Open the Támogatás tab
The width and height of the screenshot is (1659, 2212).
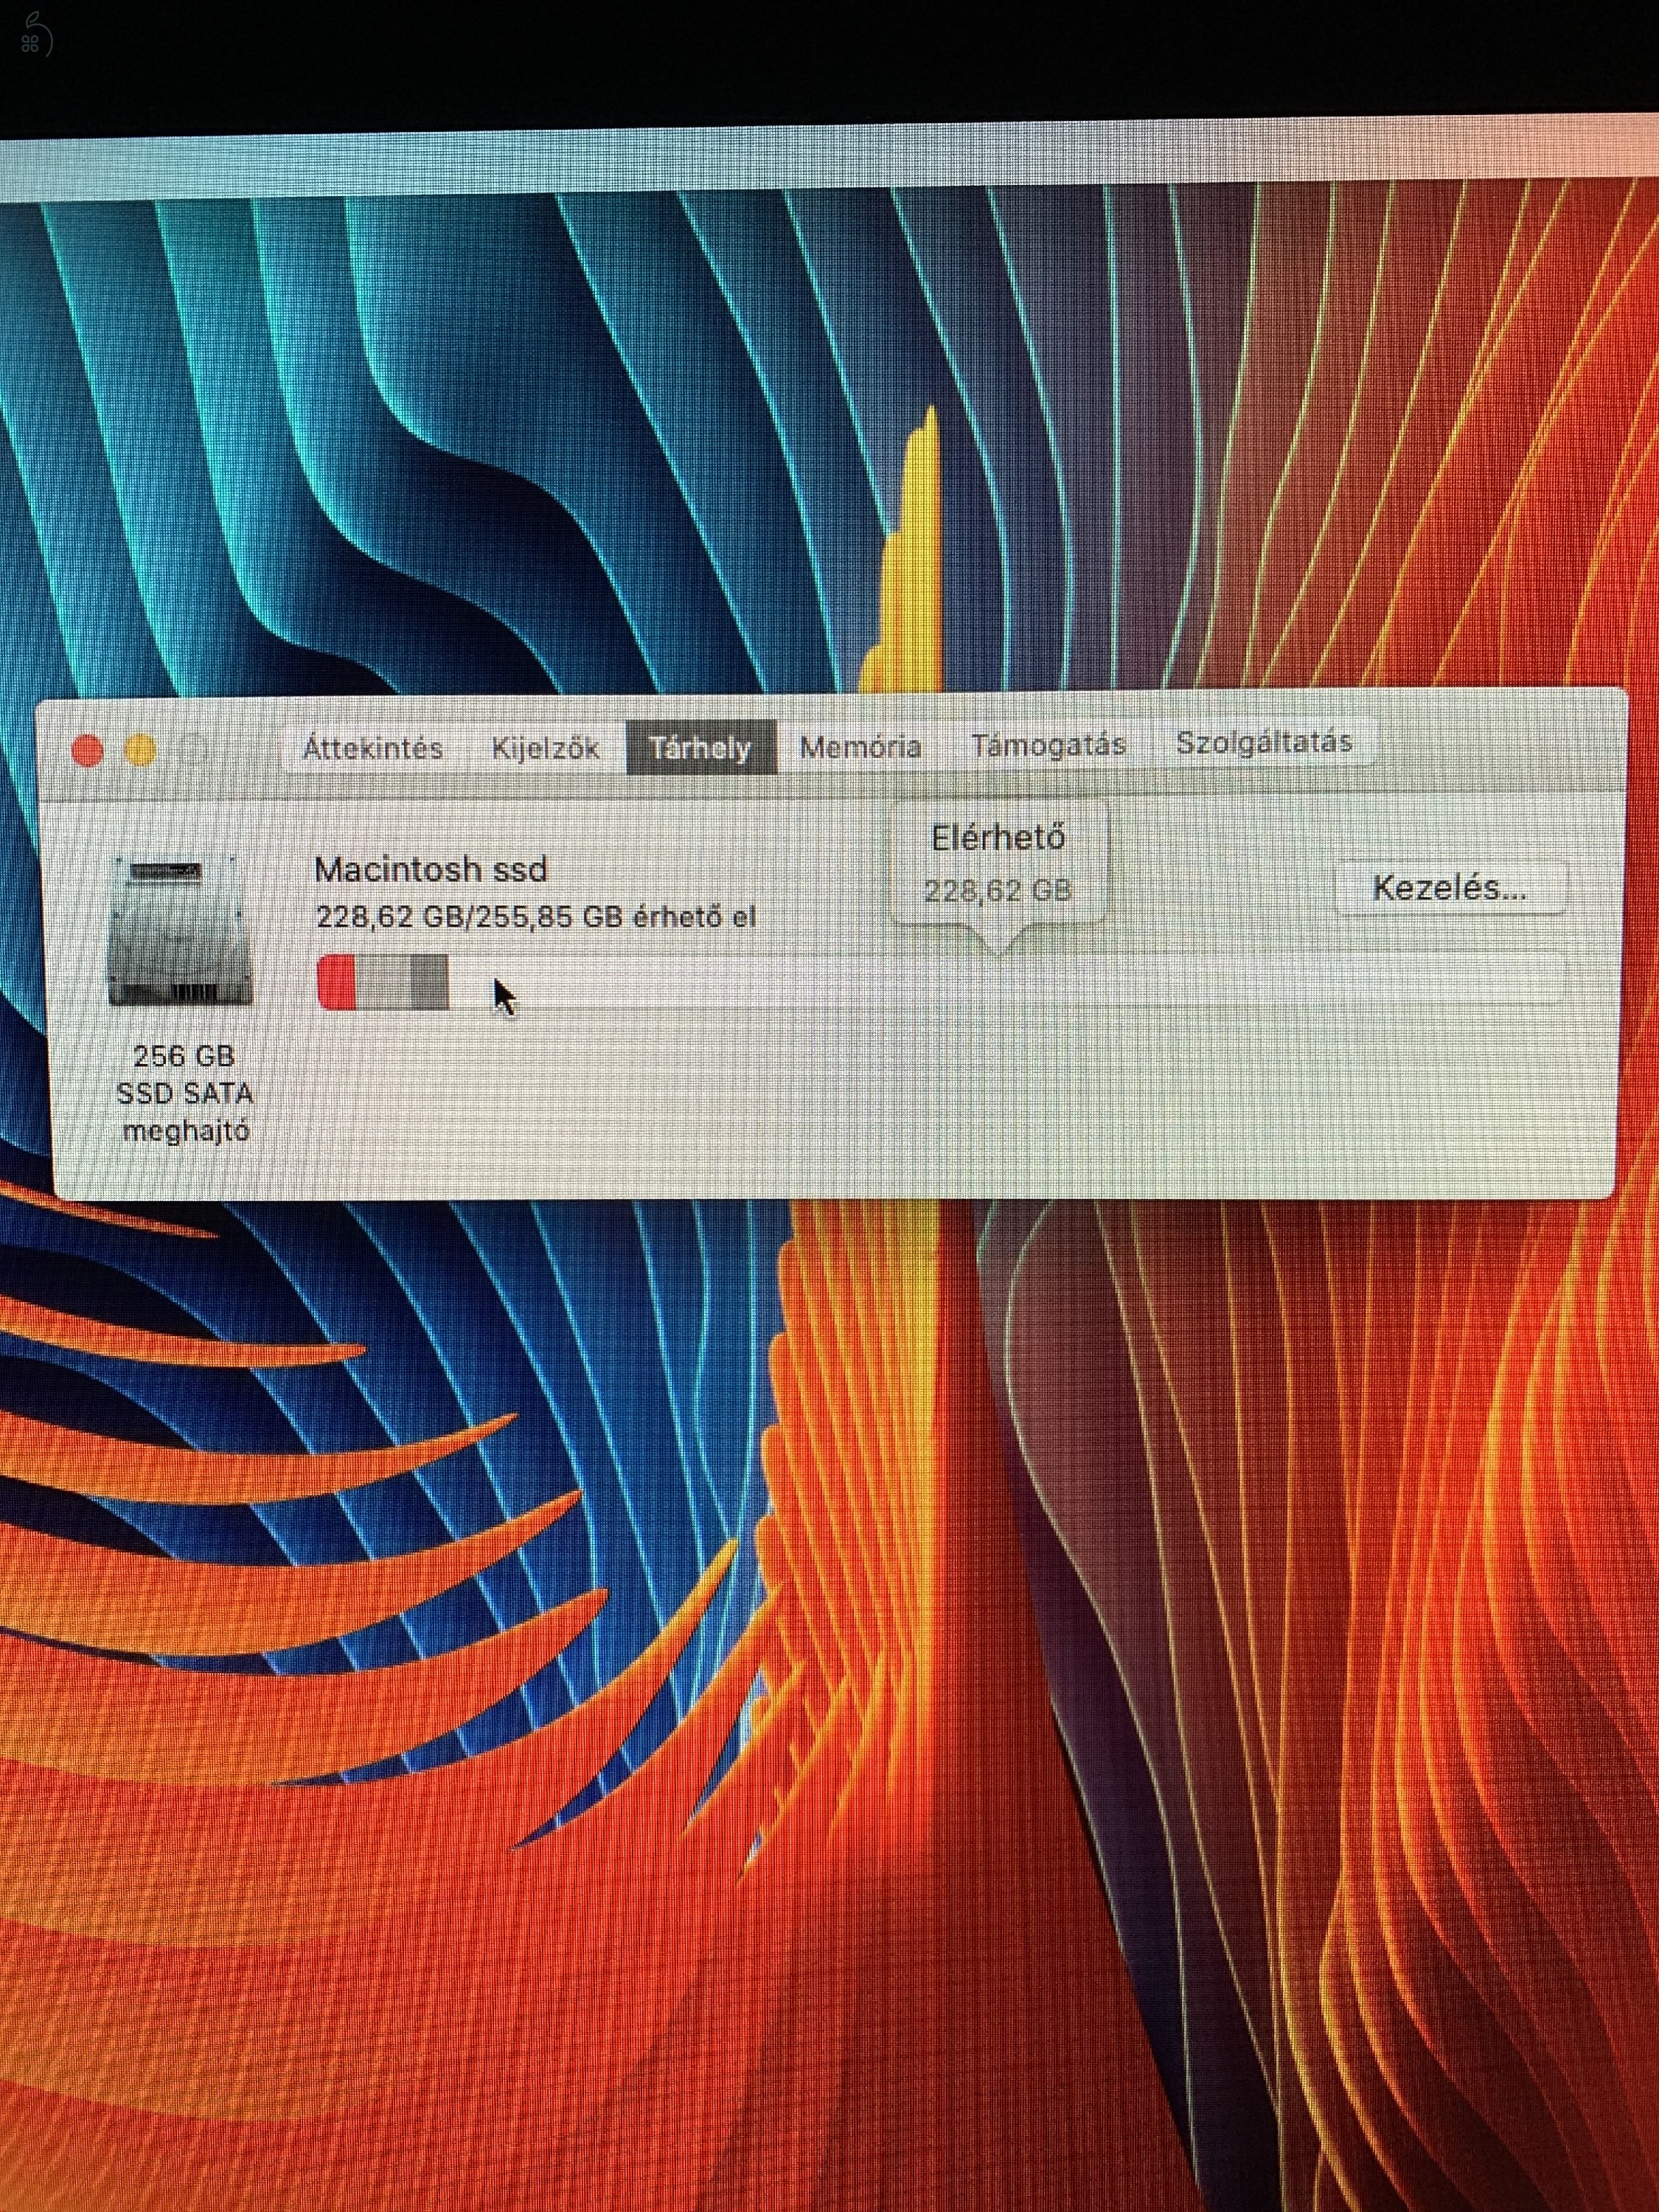pos(1049,744)
